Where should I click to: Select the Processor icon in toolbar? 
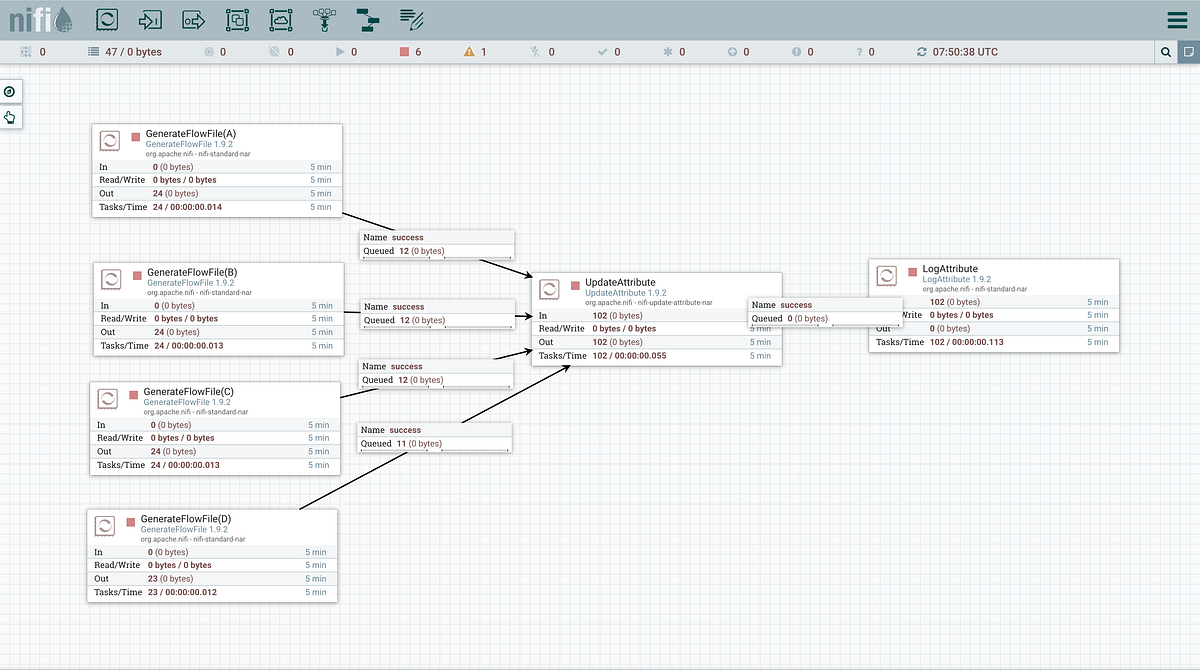pos(105,18)
